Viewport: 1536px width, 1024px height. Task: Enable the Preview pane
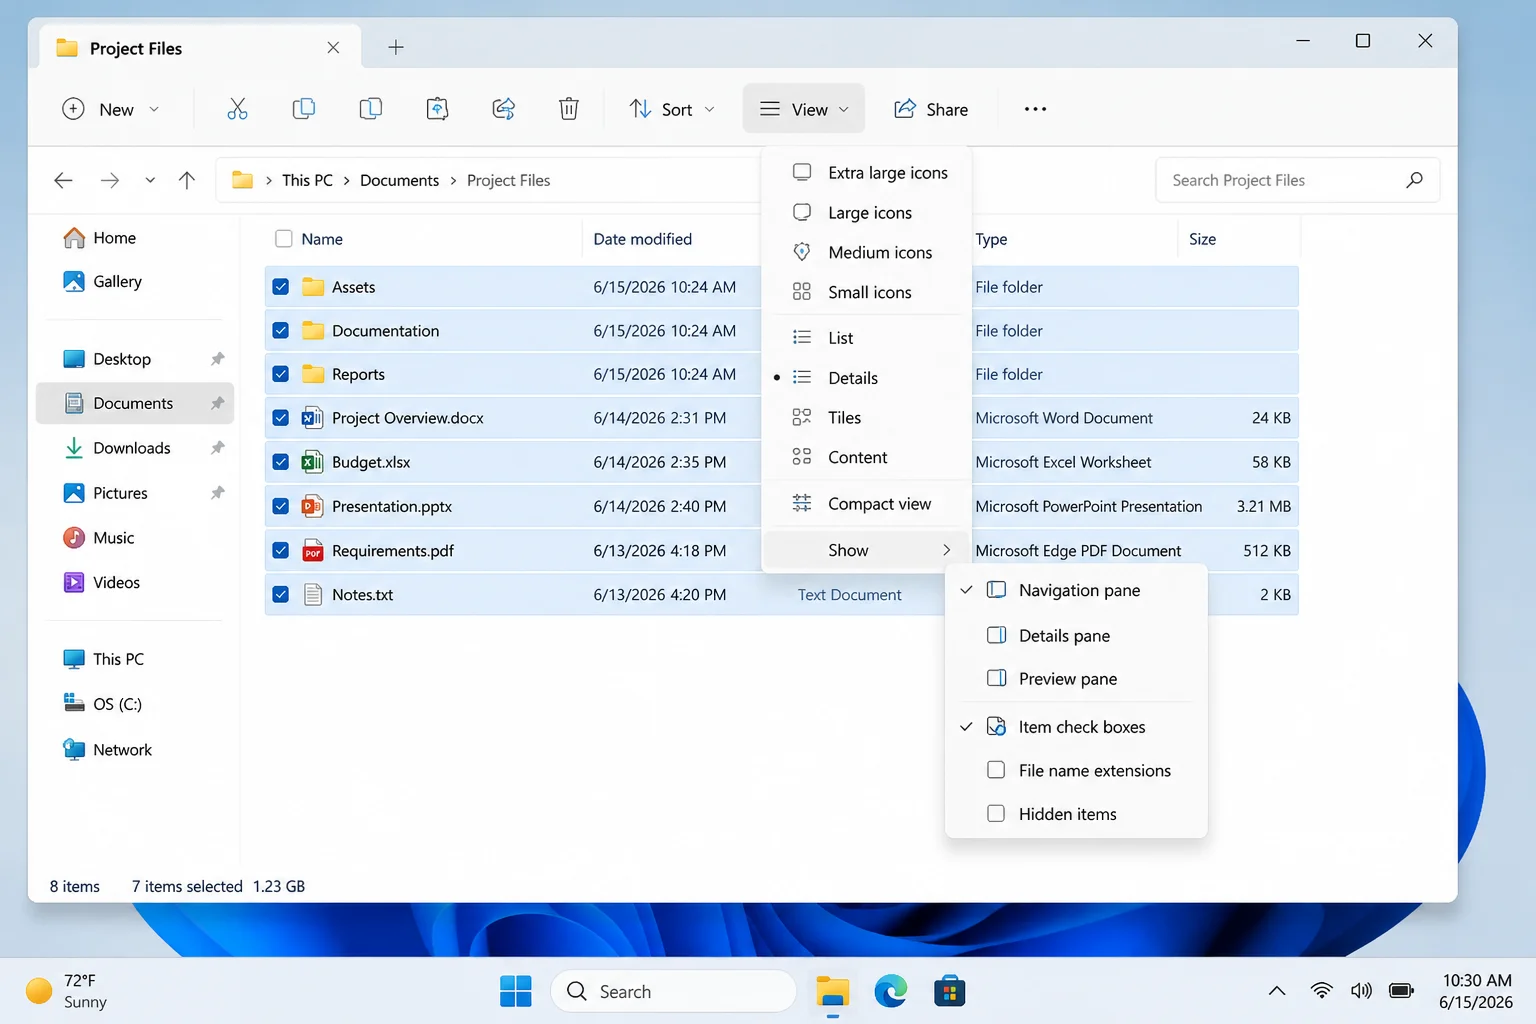[1076, 679]
